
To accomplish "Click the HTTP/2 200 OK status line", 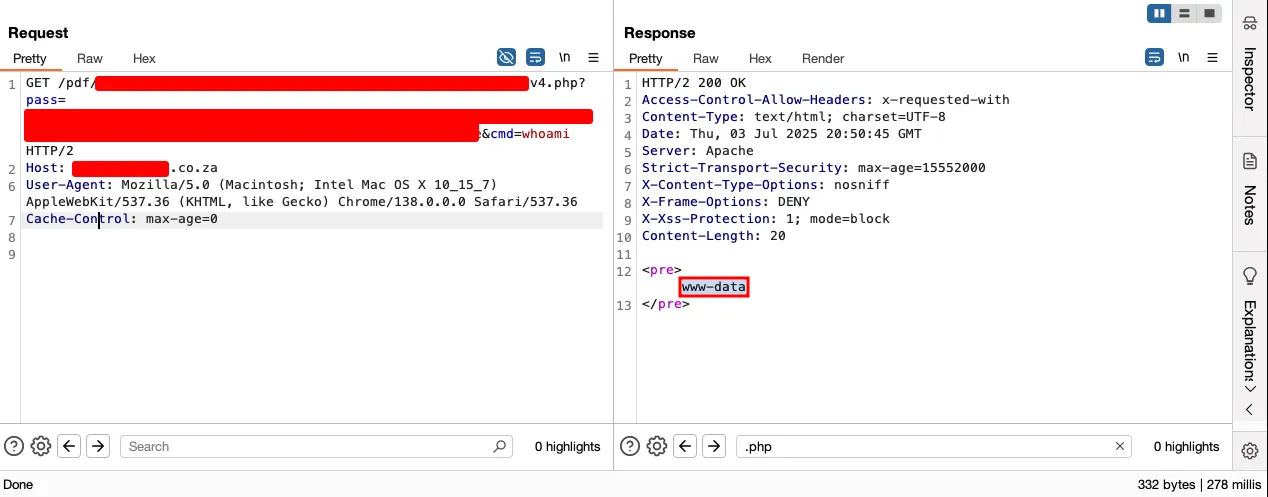I will 692,83.
